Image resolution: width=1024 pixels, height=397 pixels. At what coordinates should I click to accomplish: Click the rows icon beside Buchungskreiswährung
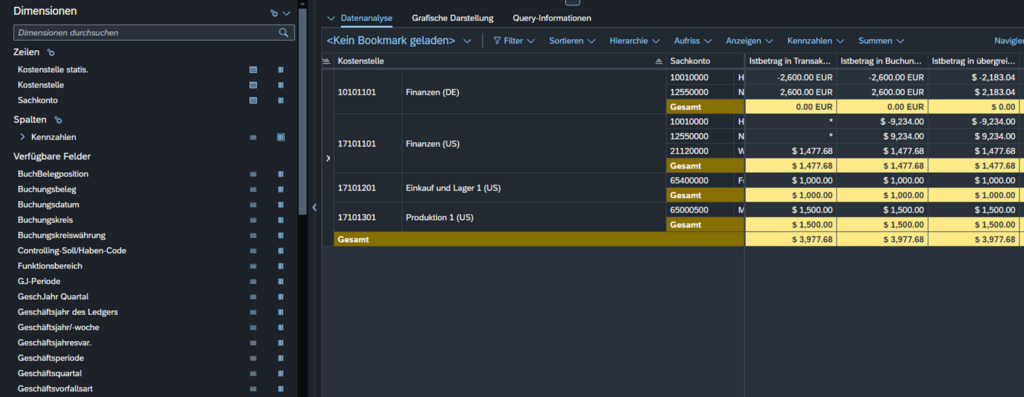click(x=253, y=235)
